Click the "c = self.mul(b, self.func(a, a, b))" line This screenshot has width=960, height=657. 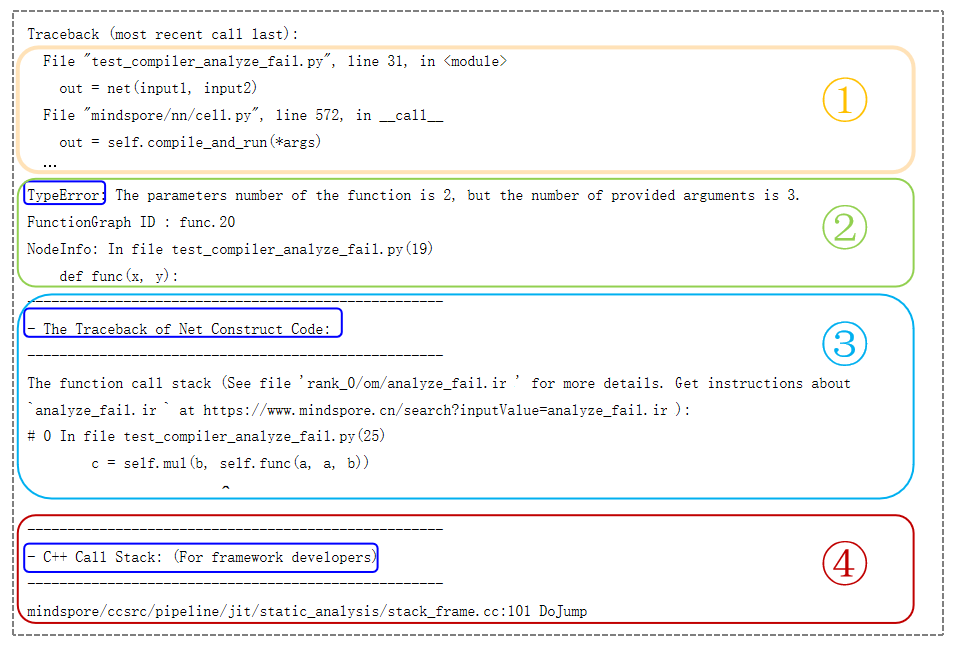[230, 464]
